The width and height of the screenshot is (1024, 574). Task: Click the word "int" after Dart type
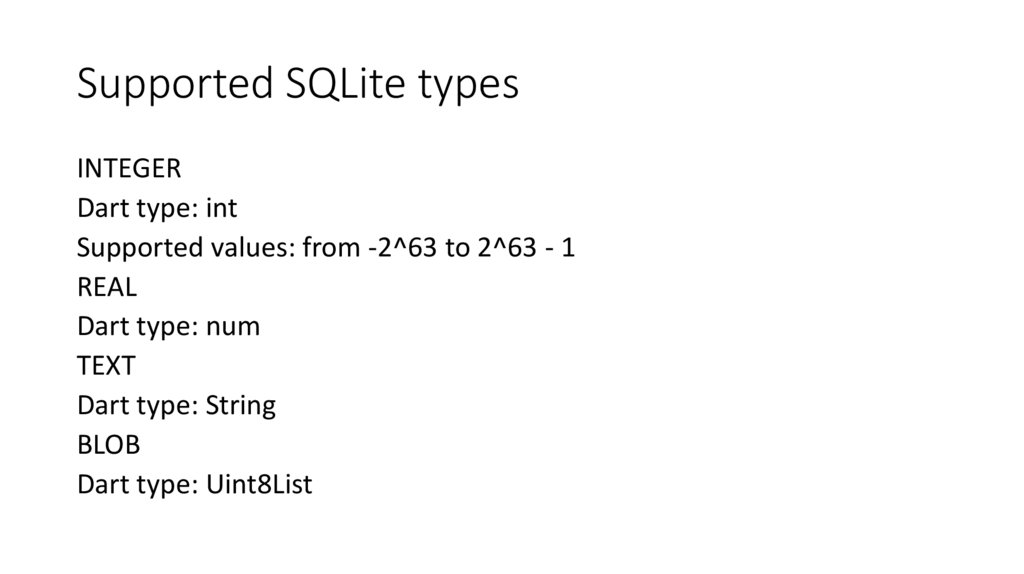pyautogui.click(x=221, y=209)
